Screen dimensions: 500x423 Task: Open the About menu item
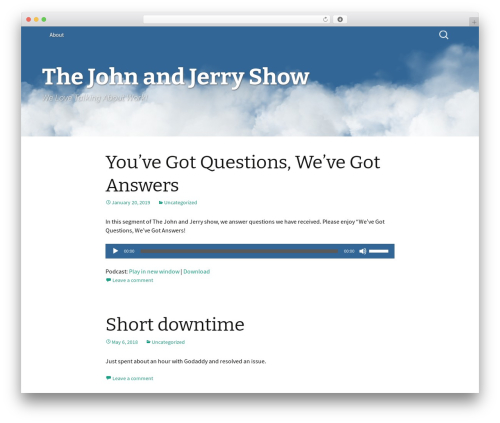click(57, 35)
